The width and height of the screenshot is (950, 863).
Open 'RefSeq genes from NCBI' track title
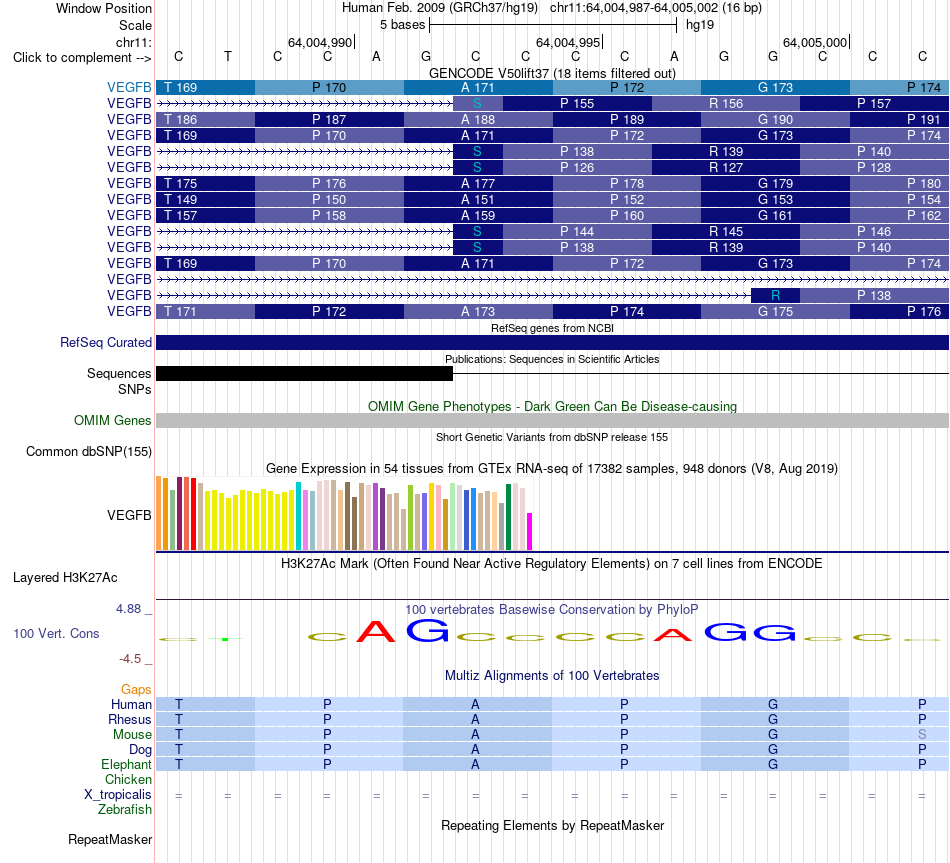tap(552, 328)
